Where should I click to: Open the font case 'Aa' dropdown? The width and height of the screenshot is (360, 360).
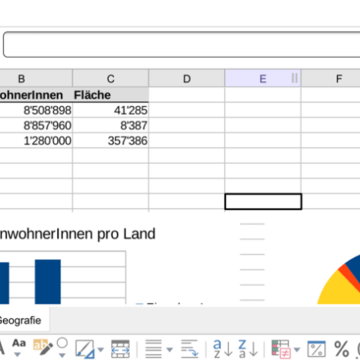(x=19, y=355)
